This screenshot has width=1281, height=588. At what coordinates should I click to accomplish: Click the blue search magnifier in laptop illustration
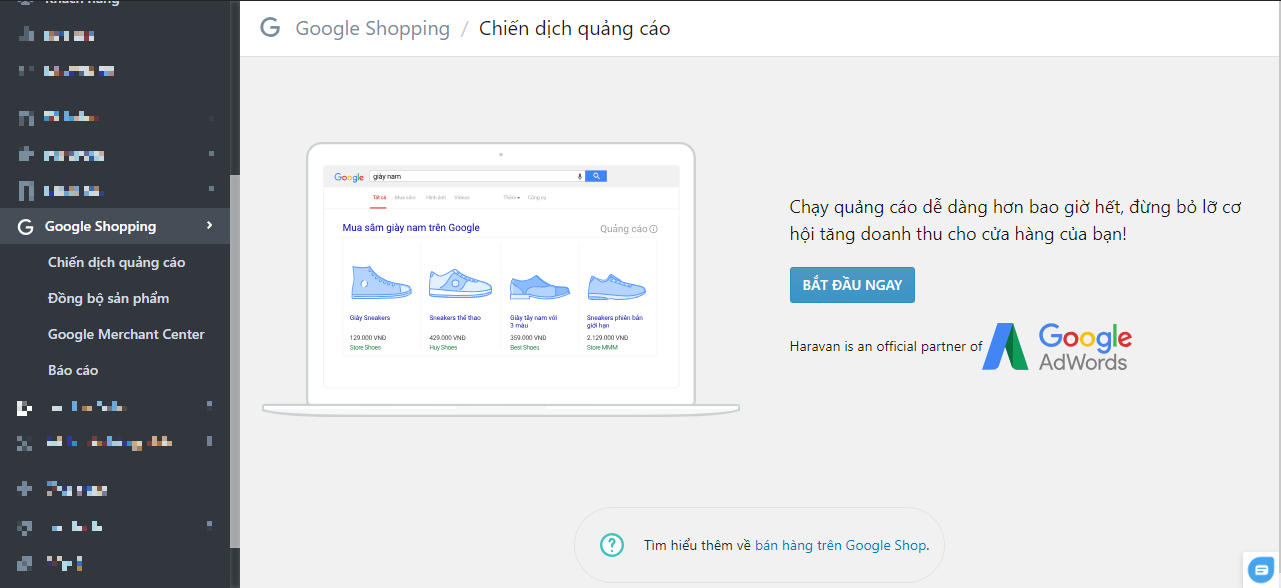[x=596, y=176]
